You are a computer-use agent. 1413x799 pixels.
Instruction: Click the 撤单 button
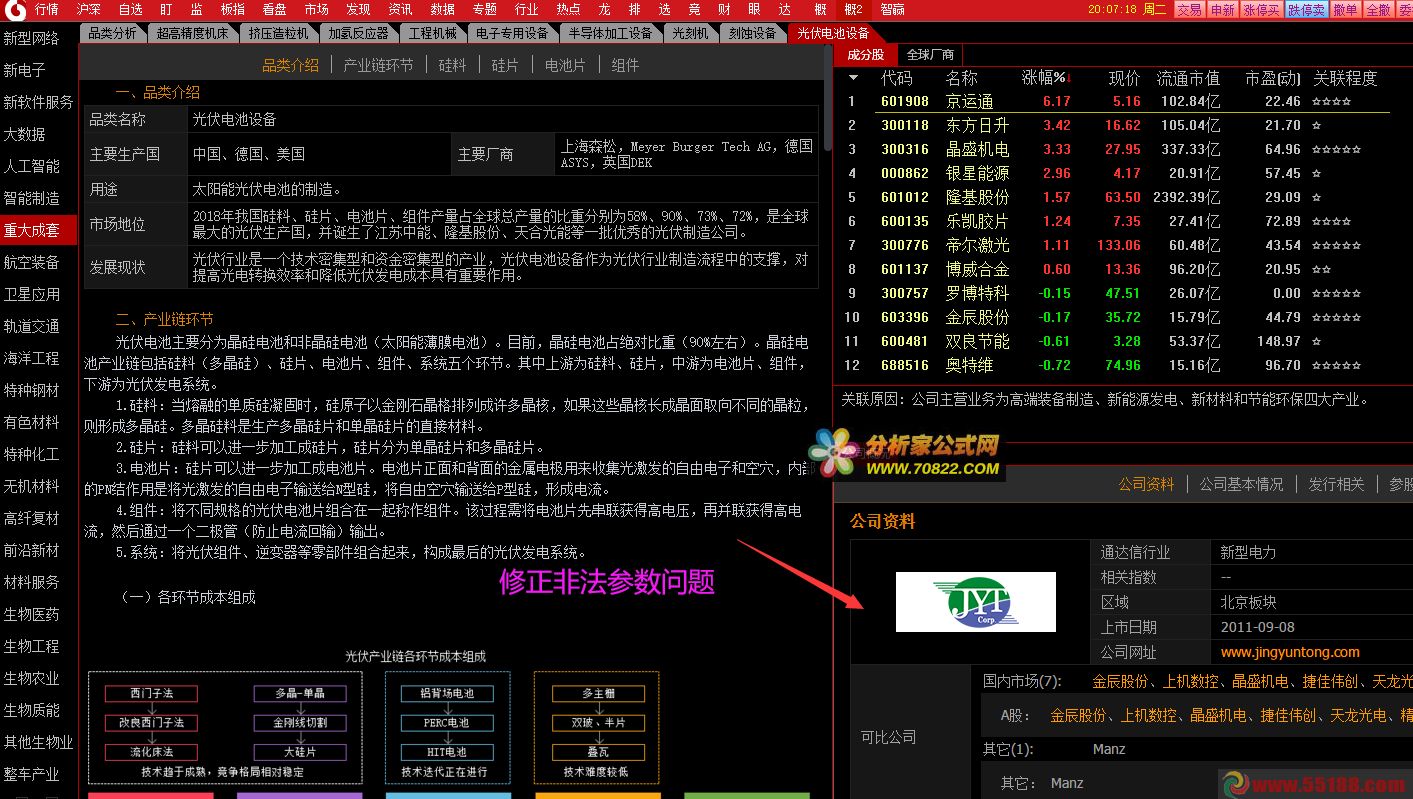tap(1345, 9)
